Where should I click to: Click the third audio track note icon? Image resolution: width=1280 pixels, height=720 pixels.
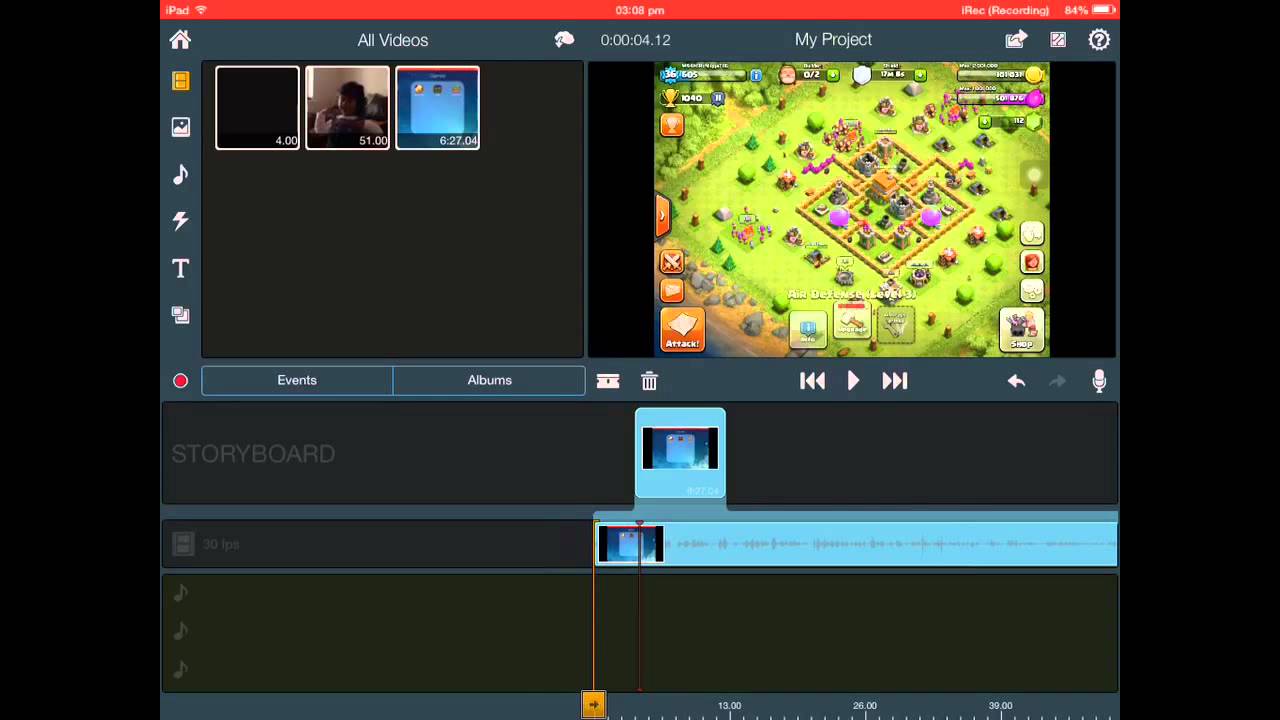(x=181, y=669)
